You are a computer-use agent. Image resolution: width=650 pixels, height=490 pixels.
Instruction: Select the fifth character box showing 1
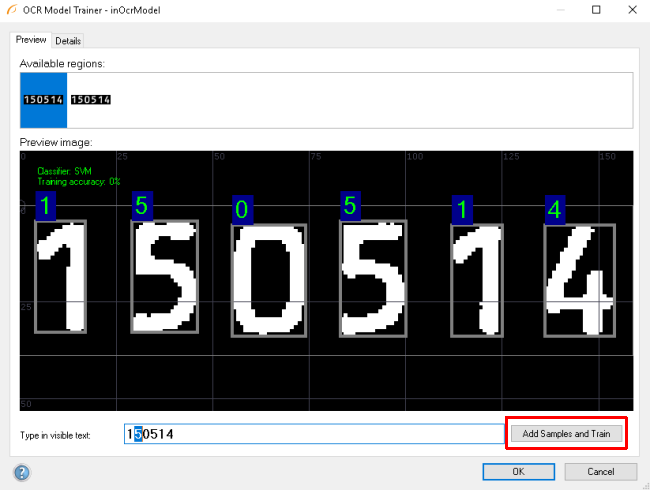[478, 280]
